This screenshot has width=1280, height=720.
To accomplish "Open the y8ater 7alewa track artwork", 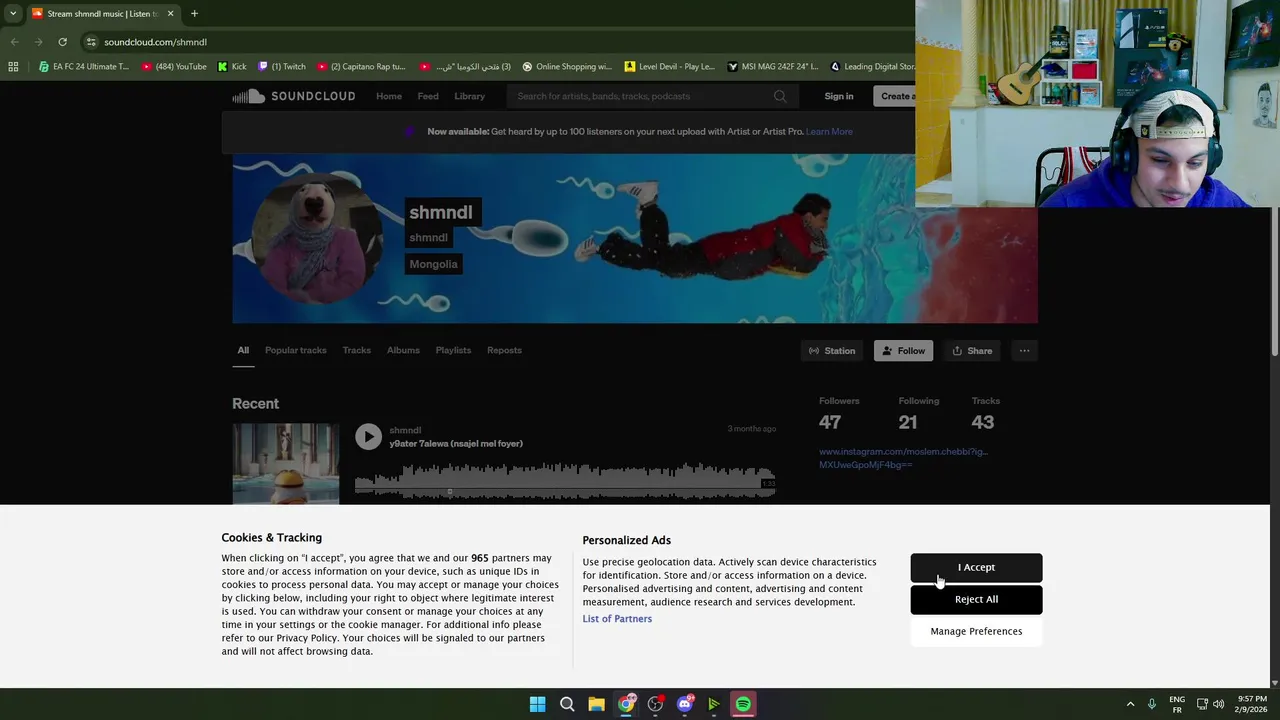I will (286, 464).
